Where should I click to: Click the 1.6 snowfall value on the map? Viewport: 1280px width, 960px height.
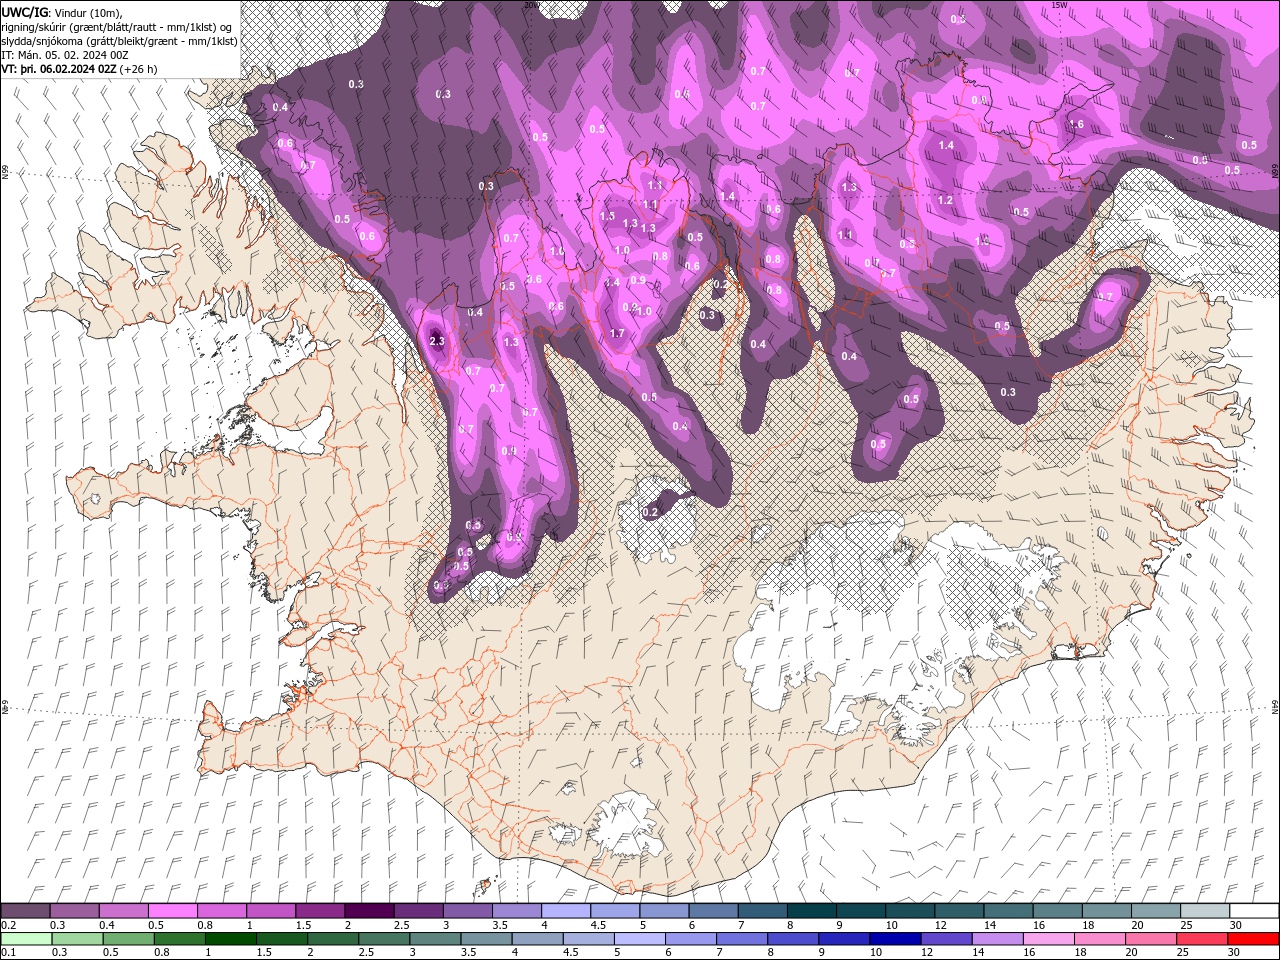coord(1076,125)
